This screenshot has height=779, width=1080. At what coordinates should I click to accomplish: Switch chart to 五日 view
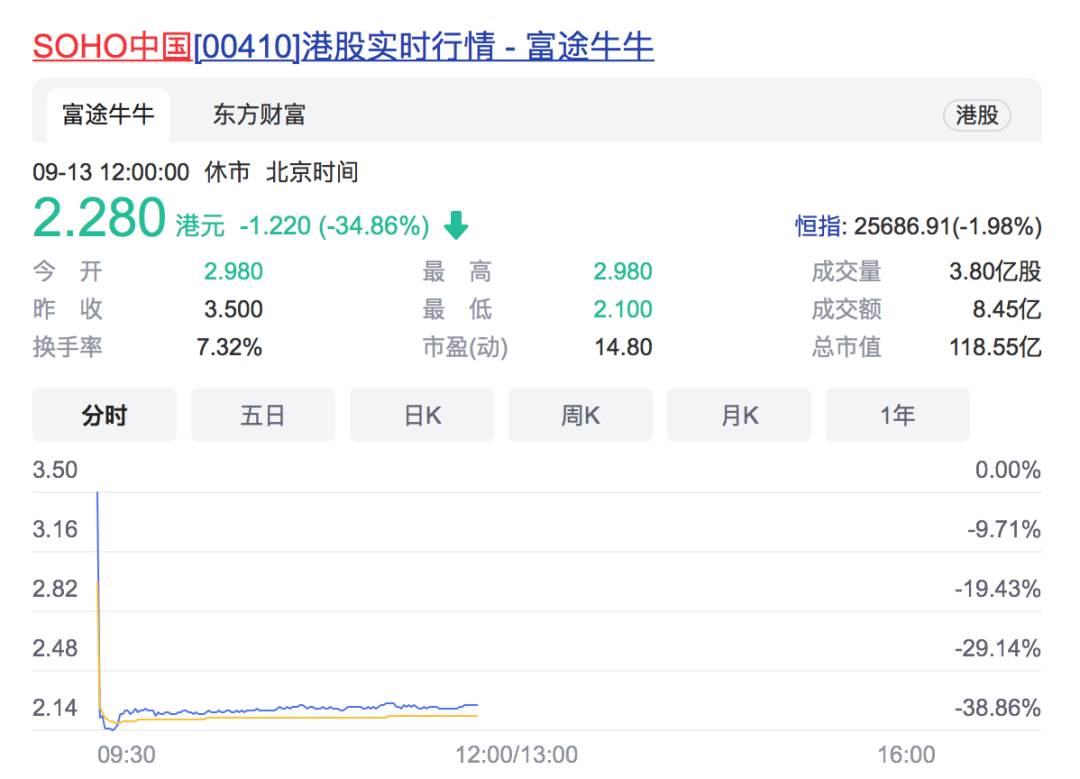coord(263,415)
